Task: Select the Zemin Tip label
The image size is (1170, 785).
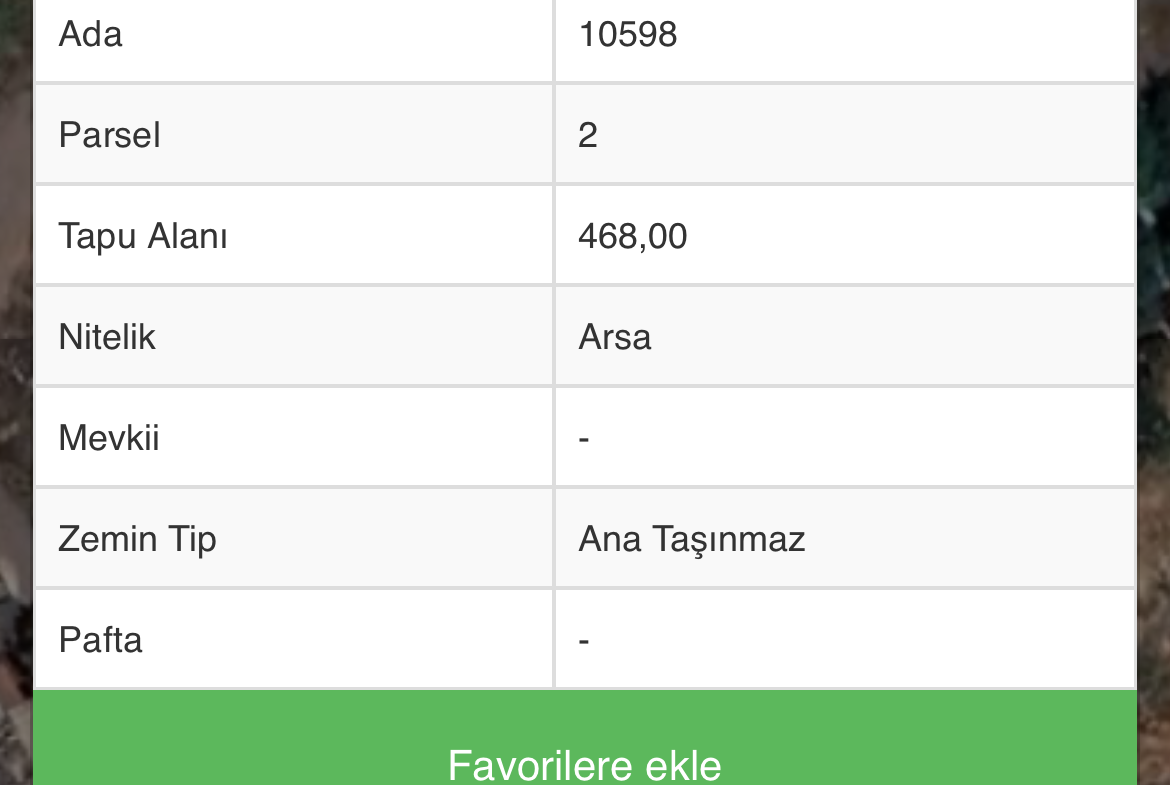Action: coord(137,540)
